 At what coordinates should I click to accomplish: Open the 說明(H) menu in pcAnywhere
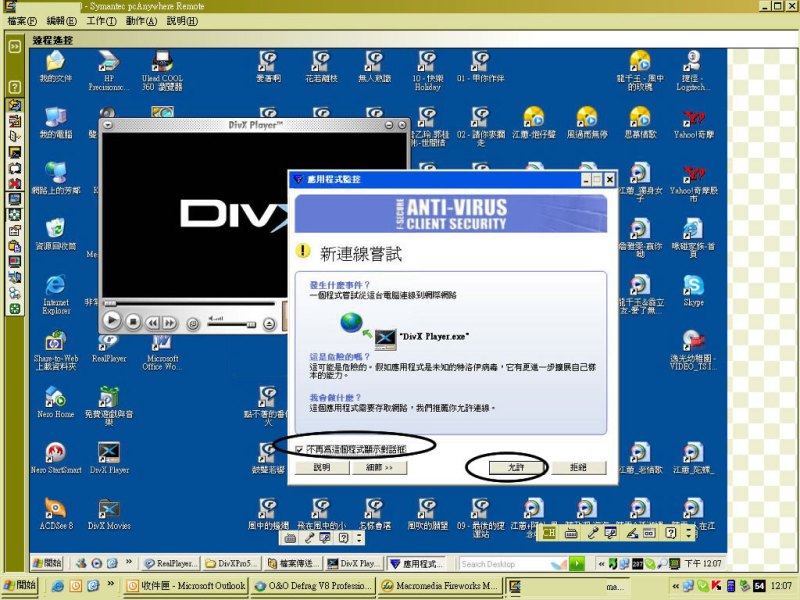(x=182, y=21)
